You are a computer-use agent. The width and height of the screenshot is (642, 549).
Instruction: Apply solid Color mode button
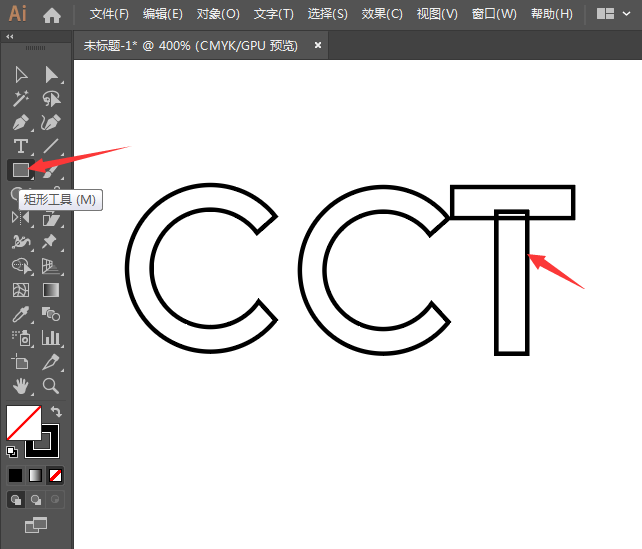click(16, 476)
